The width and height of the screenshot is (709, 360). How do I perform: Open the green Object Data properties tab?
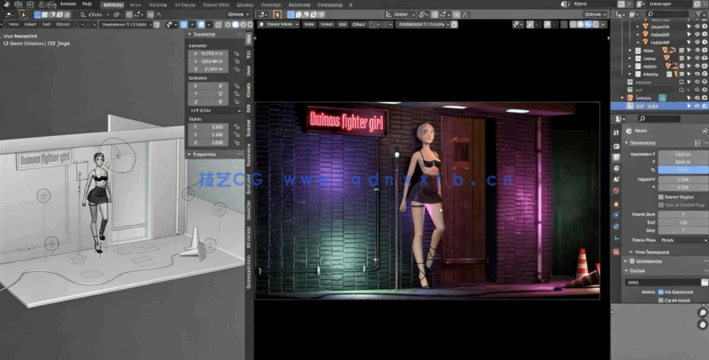click(616, 238)
